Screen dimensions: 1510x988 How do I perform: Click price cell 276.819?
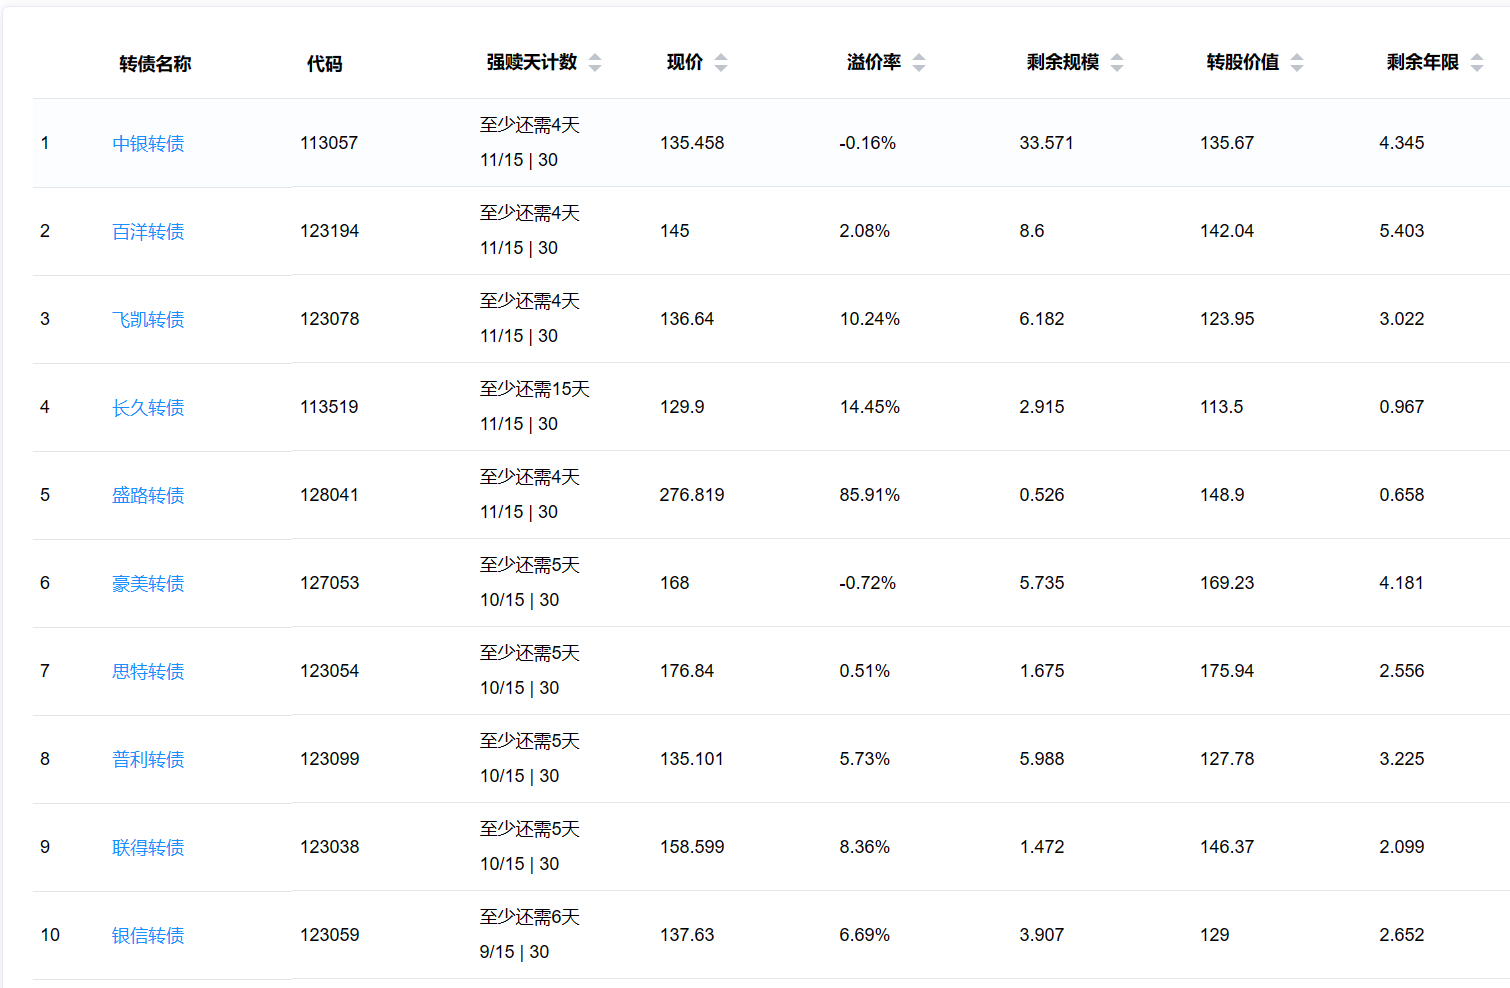pos(692,495)
